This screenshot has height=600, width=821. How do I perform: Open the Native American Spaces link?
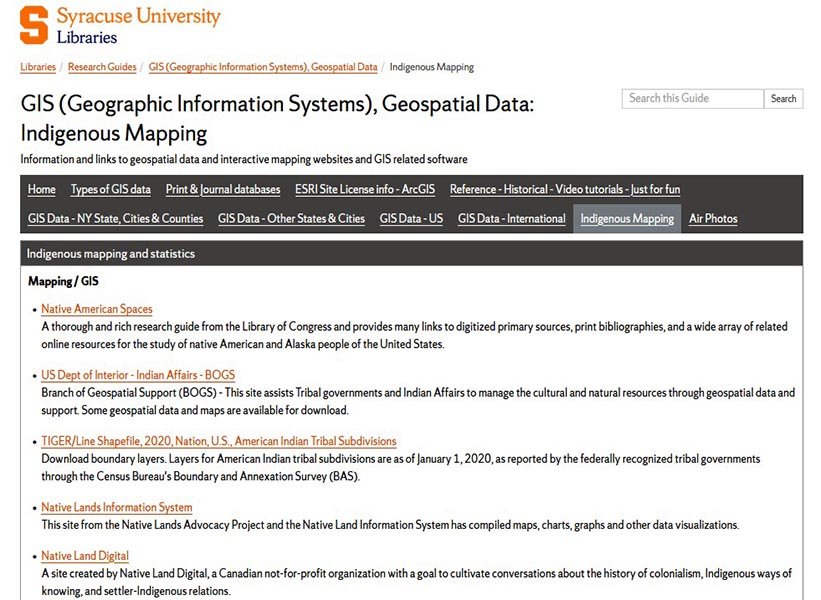[x=97, y=309]
